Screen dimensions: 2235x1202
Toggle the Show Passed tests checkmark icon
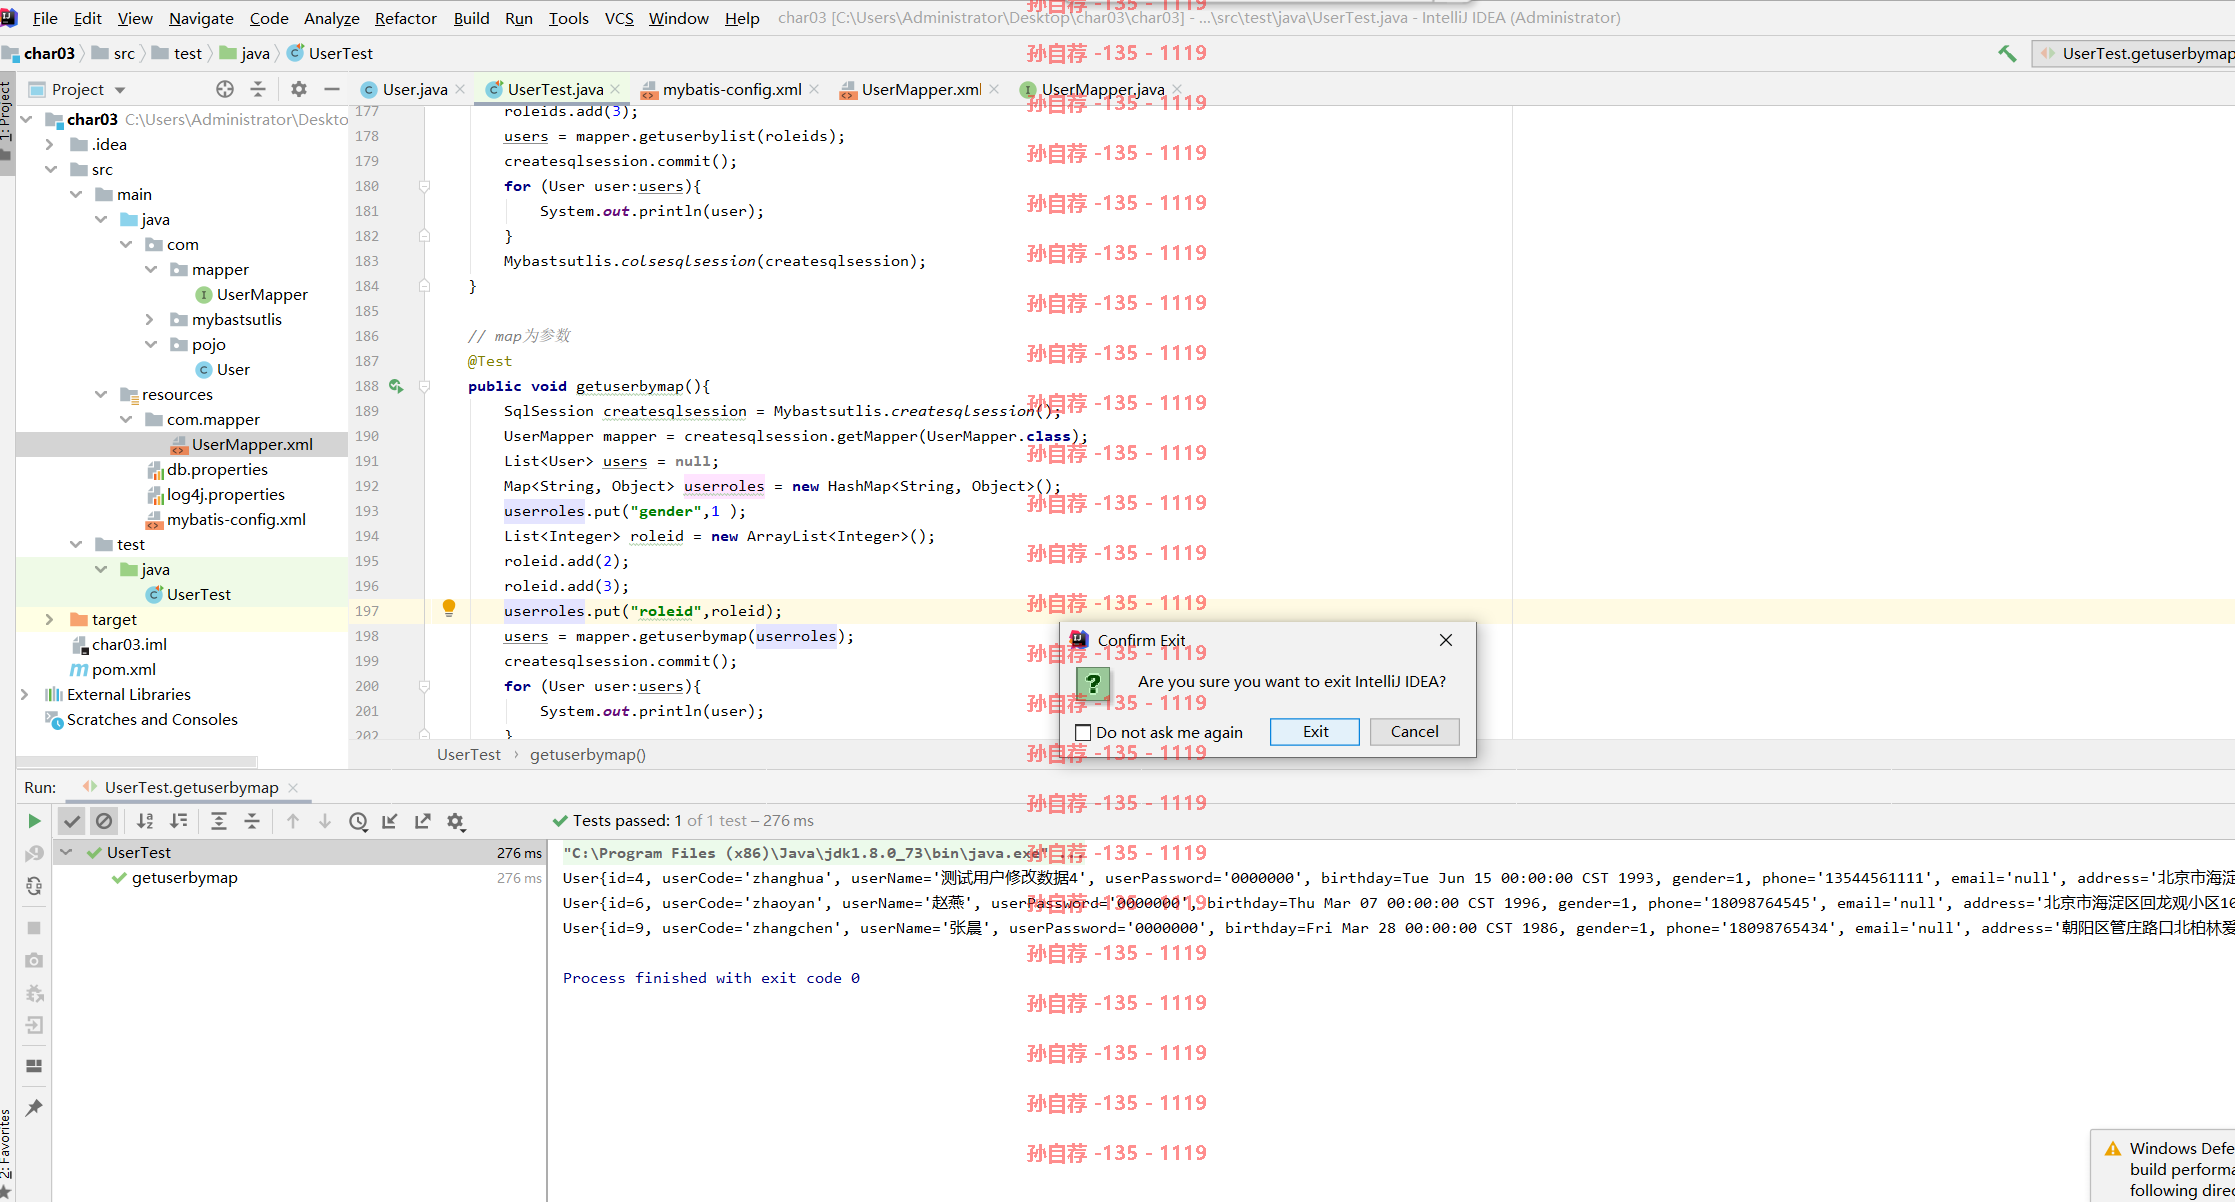pos(72,821)
